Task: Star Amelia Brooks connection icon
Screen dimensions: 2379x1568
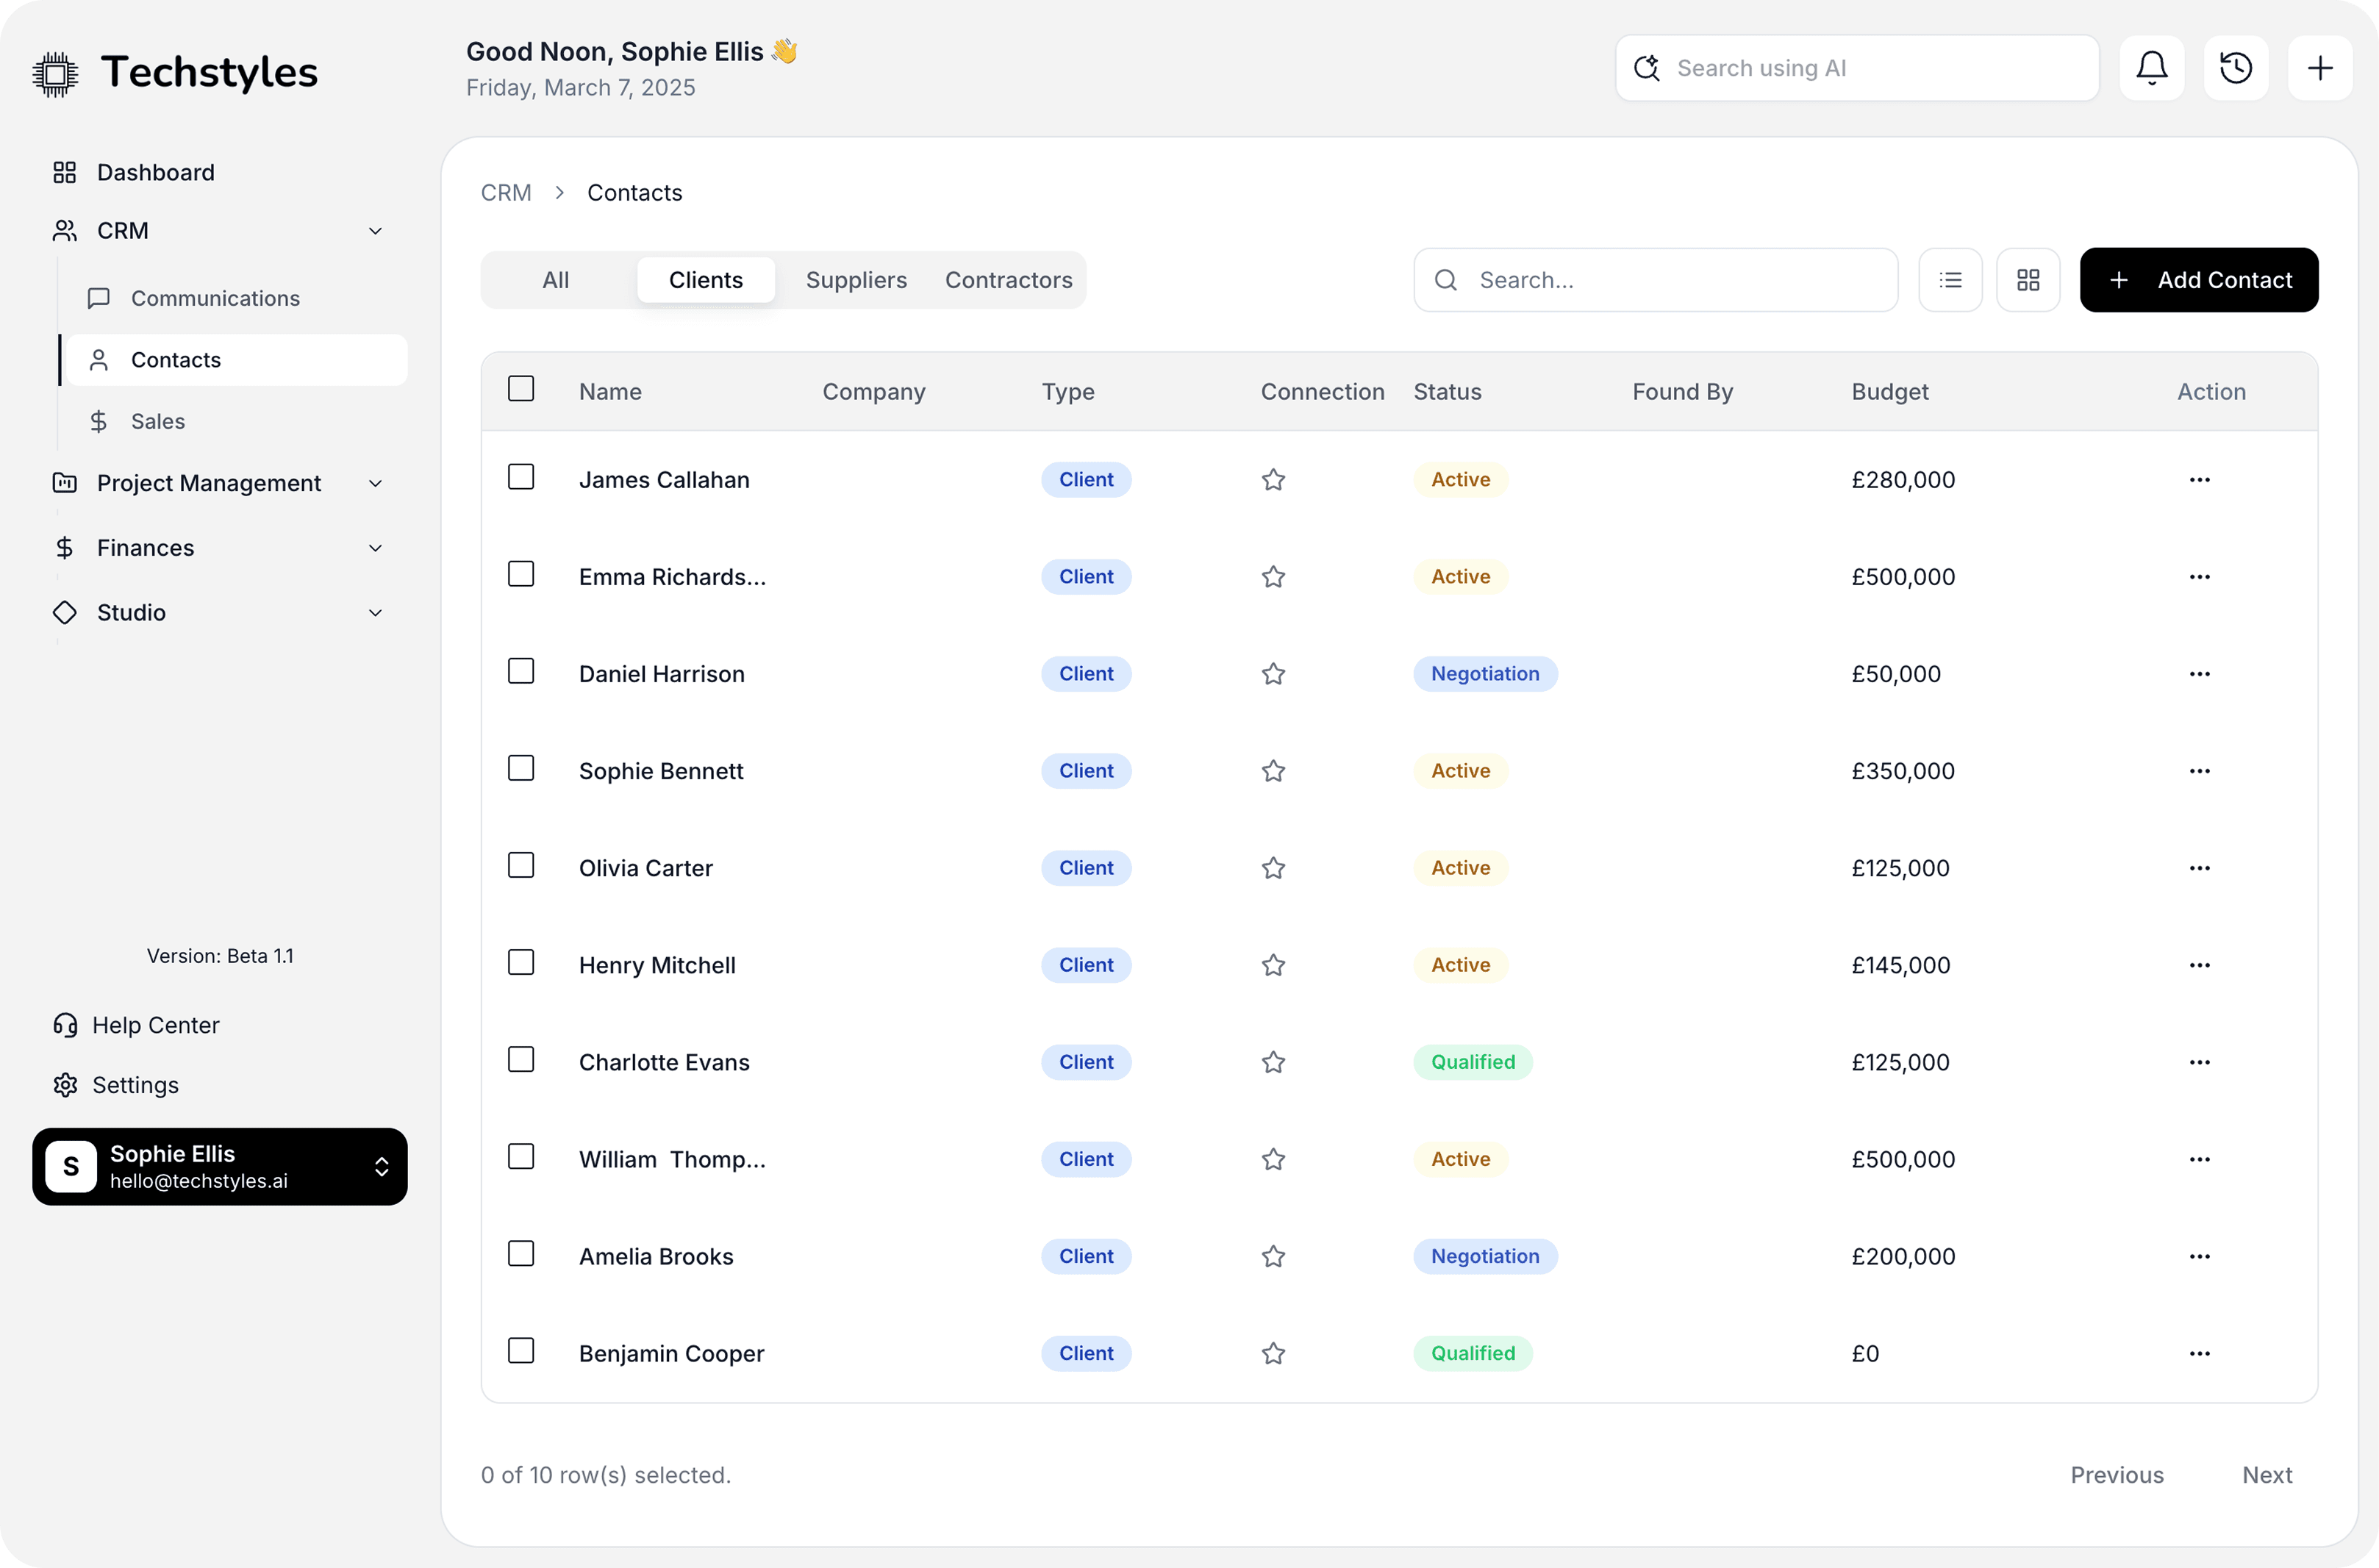Action: click(x=1273, y=1256)
